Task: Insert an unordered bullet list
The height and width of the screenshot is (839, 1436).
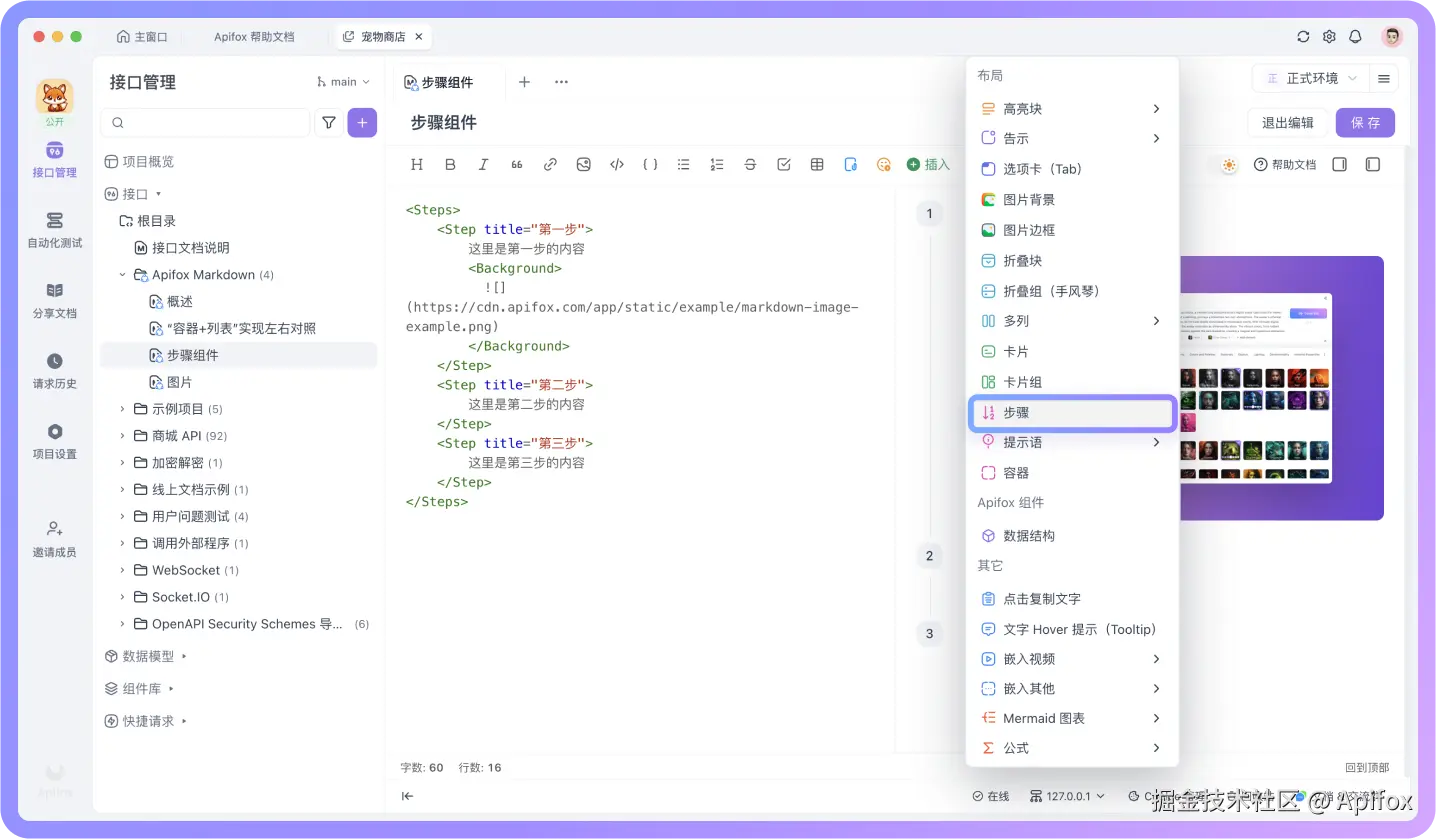Action: click(683, 165)
